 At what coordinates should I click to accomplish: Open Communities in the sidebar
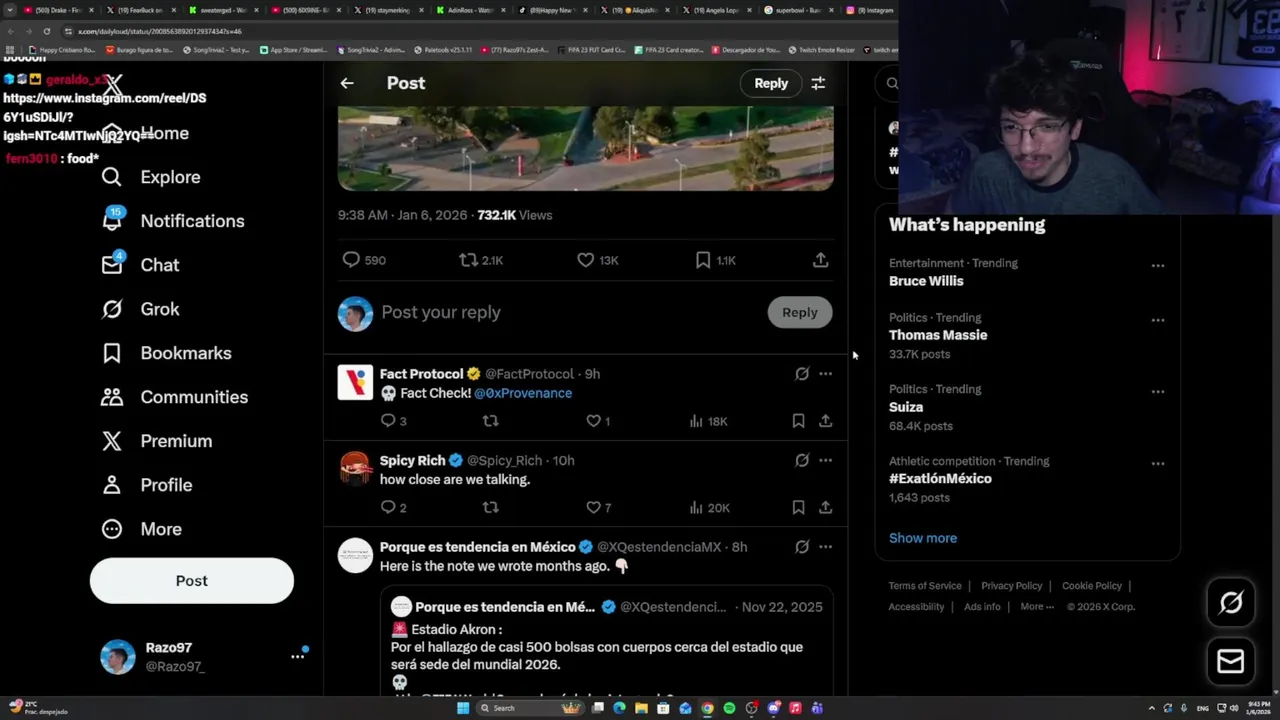pyautogui.click(x=174, y=397)
